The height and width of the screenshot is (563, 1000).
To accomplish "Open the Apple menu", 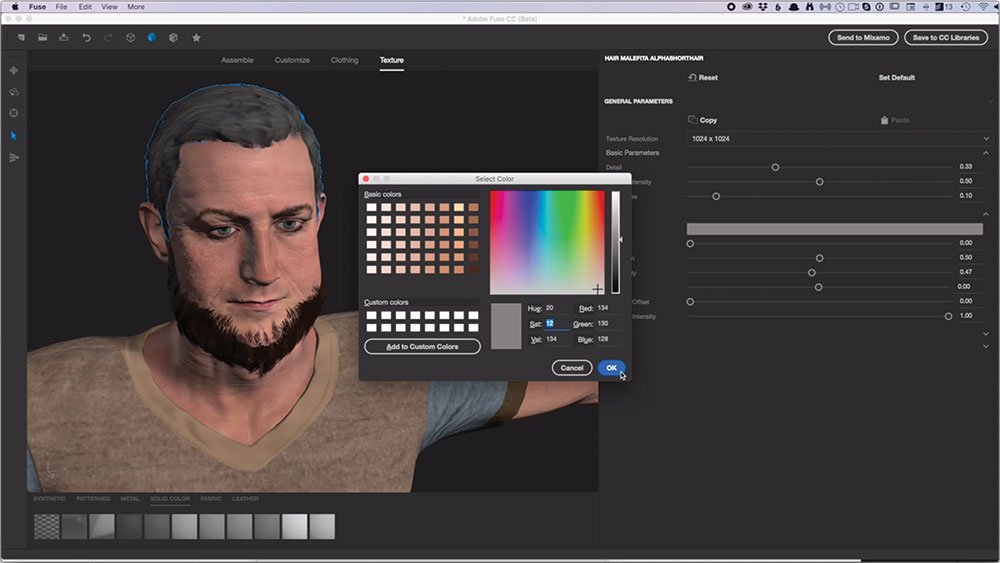I will (15, 7).
